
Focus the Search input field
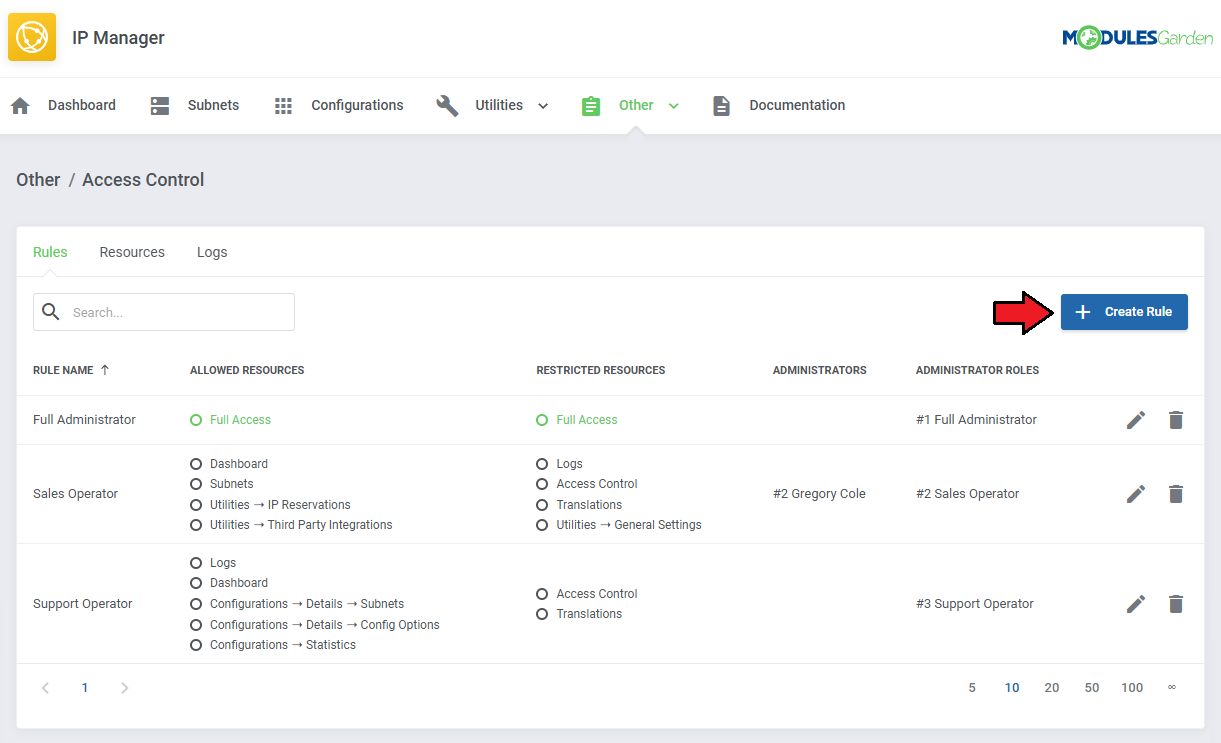(x=164, y=312)
